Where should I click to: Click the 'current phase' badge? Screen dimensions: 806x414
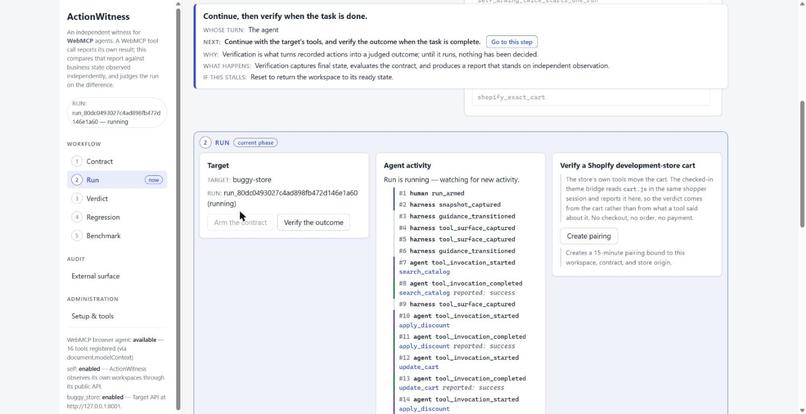pyautogui.click(x=255, y=142)
